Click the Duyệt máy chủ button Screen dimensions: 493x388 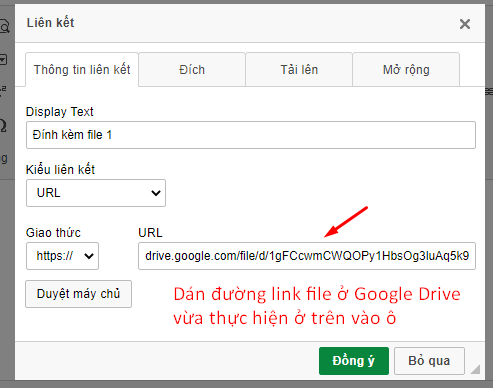point(78,294)
